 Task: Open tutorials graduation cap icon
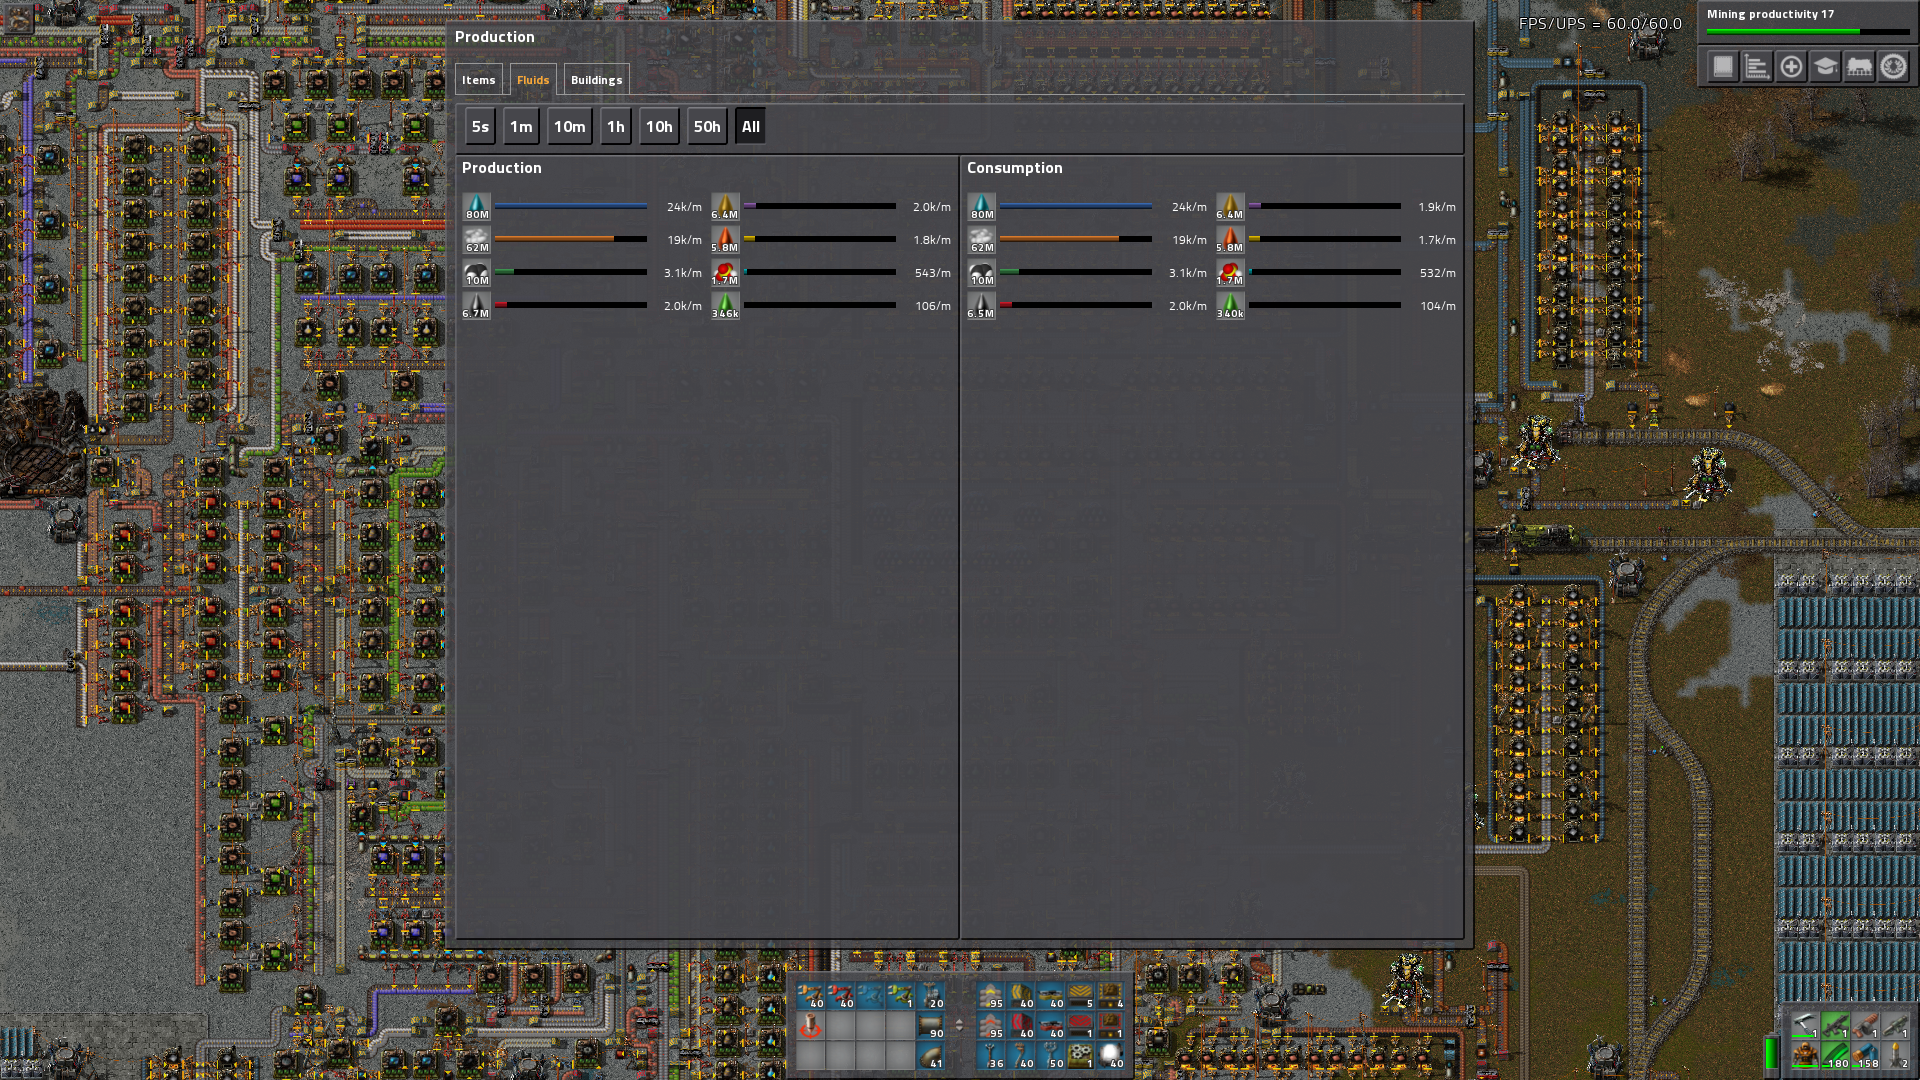click(1825, 67)
